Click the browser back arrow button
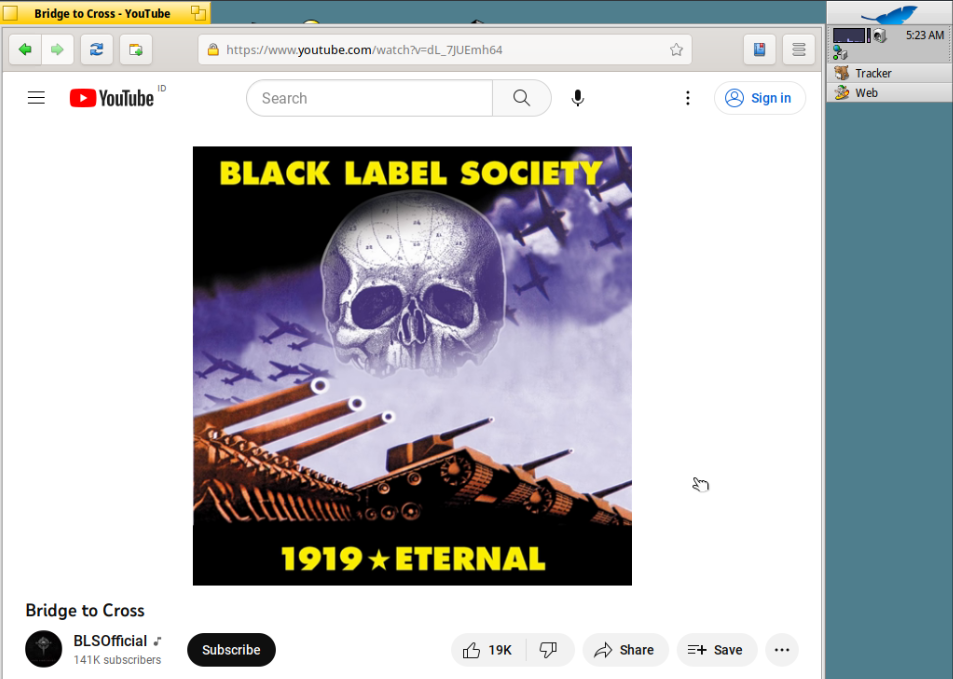953x679 pixels. coord(25,49)
